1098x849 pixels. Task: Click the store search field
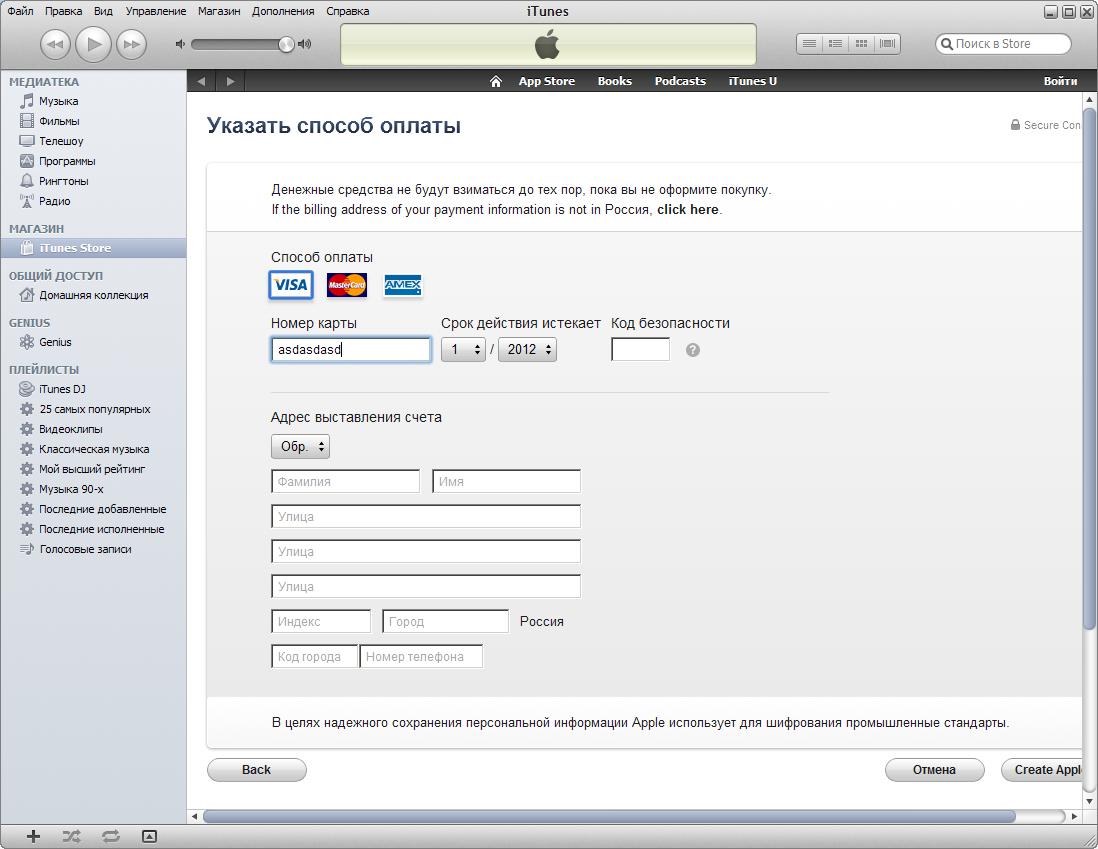[1003, 44]
